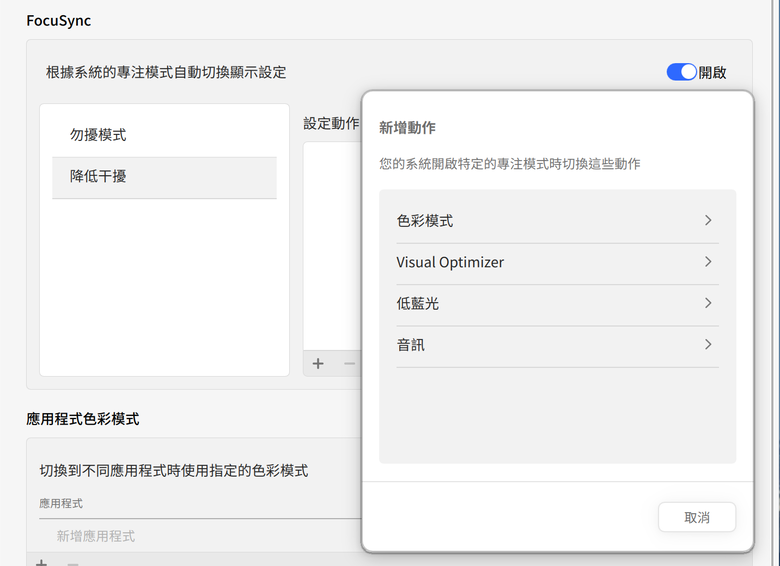Expand Visual Optimizer using its right chevron
Image resolution: width=780 pixels, height=566 pixels.
pos(708,262)
